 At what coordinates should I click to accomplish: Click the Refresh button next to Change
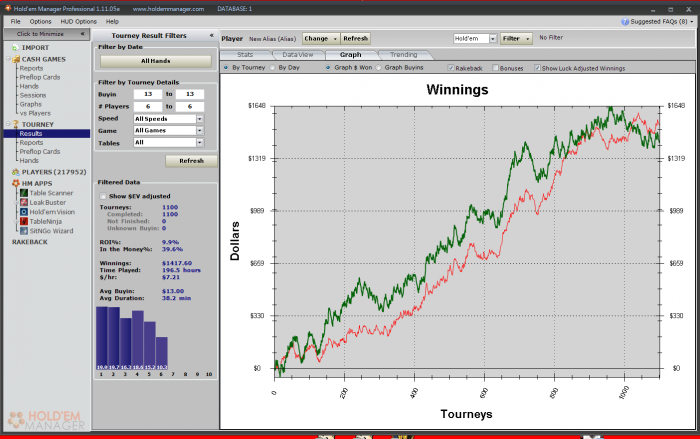click(355, 38)
